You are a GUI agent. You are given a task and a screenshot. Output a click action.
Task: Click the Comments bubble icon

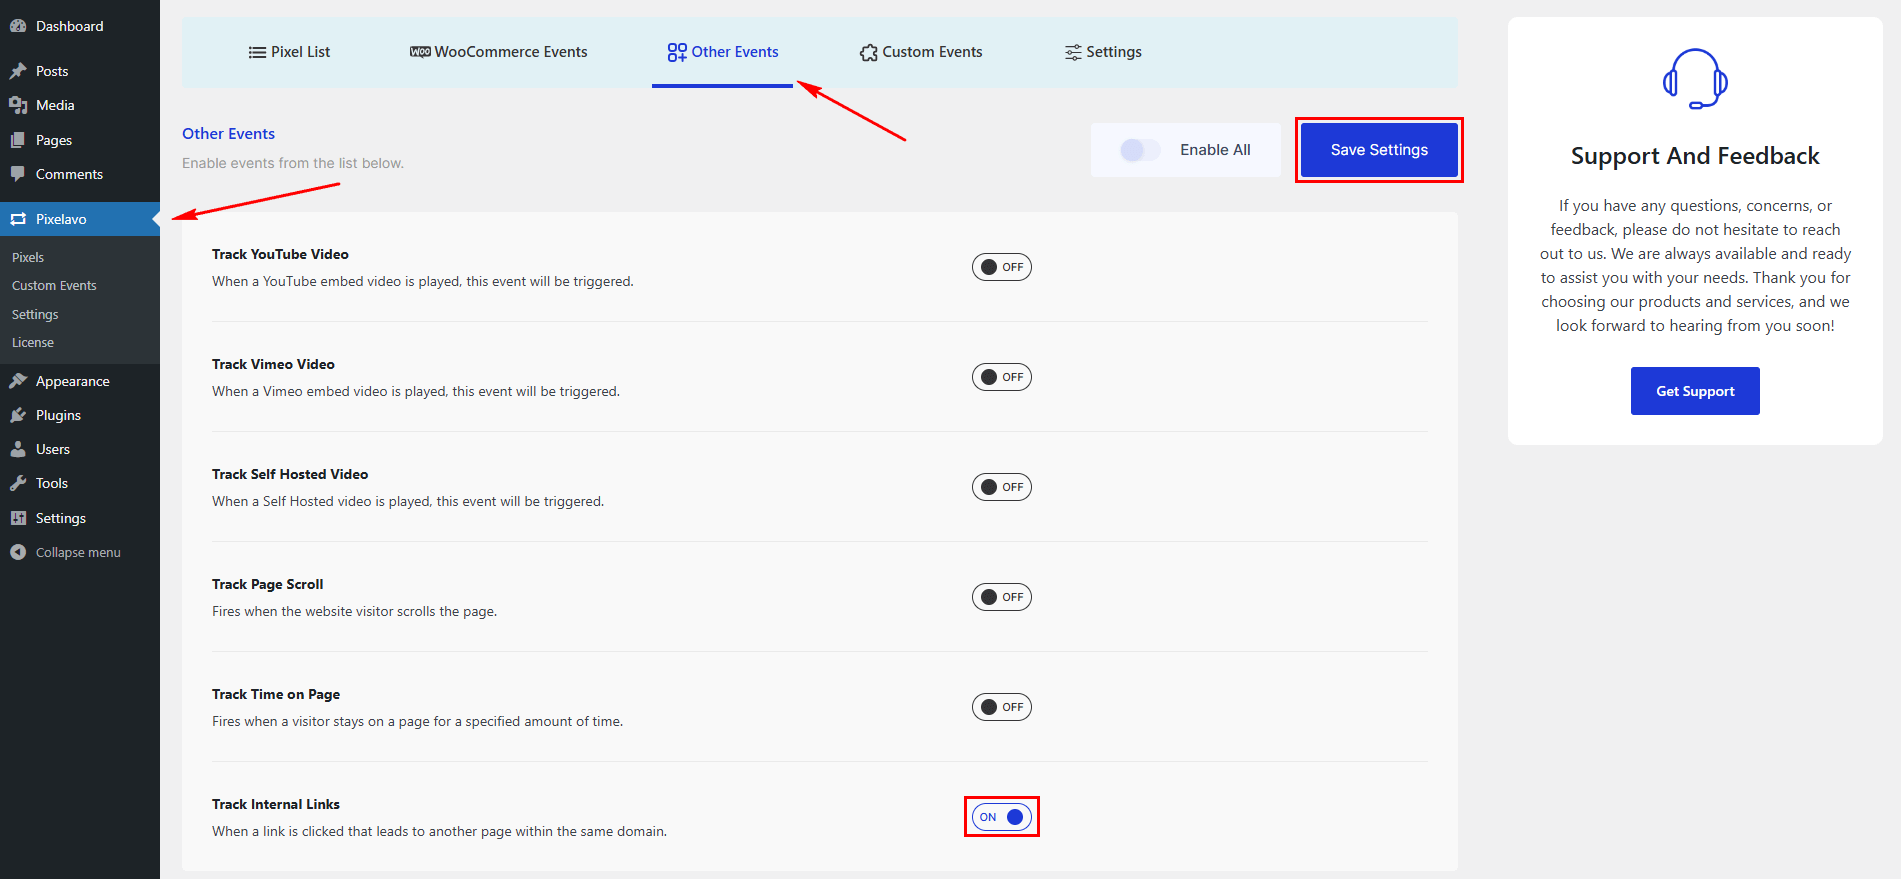tap(18, 174)
